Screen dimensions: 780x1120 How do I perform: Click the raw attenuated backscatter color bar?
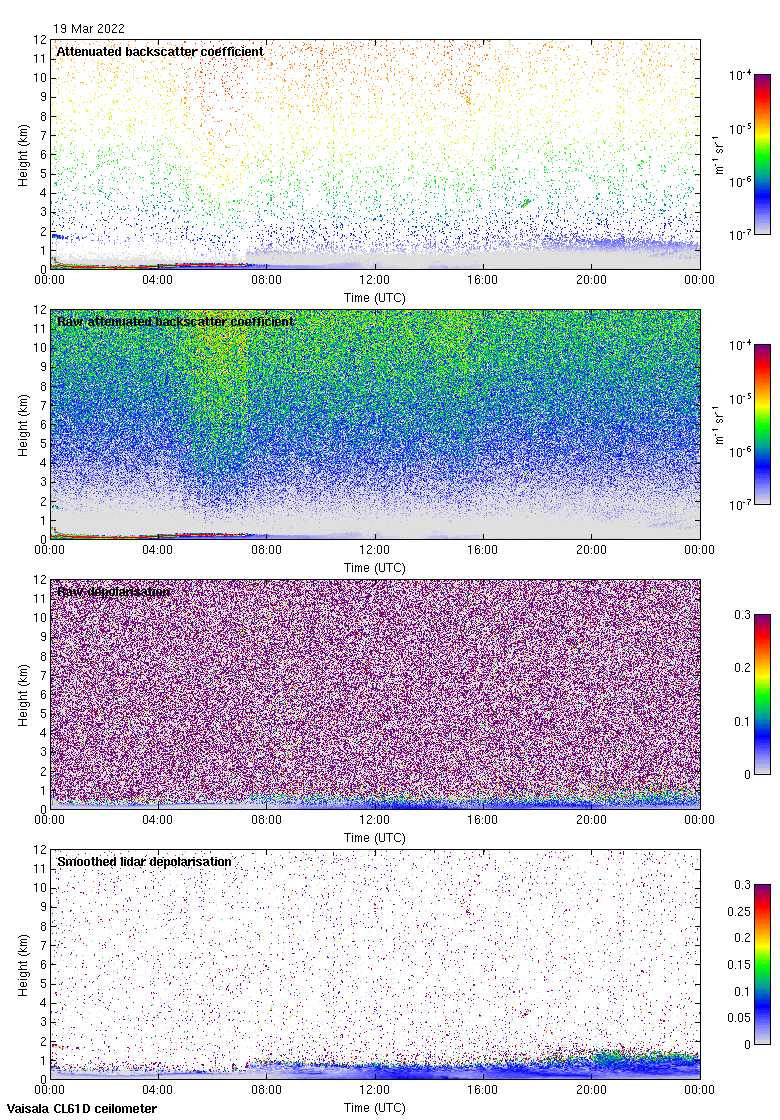point(762,424)
